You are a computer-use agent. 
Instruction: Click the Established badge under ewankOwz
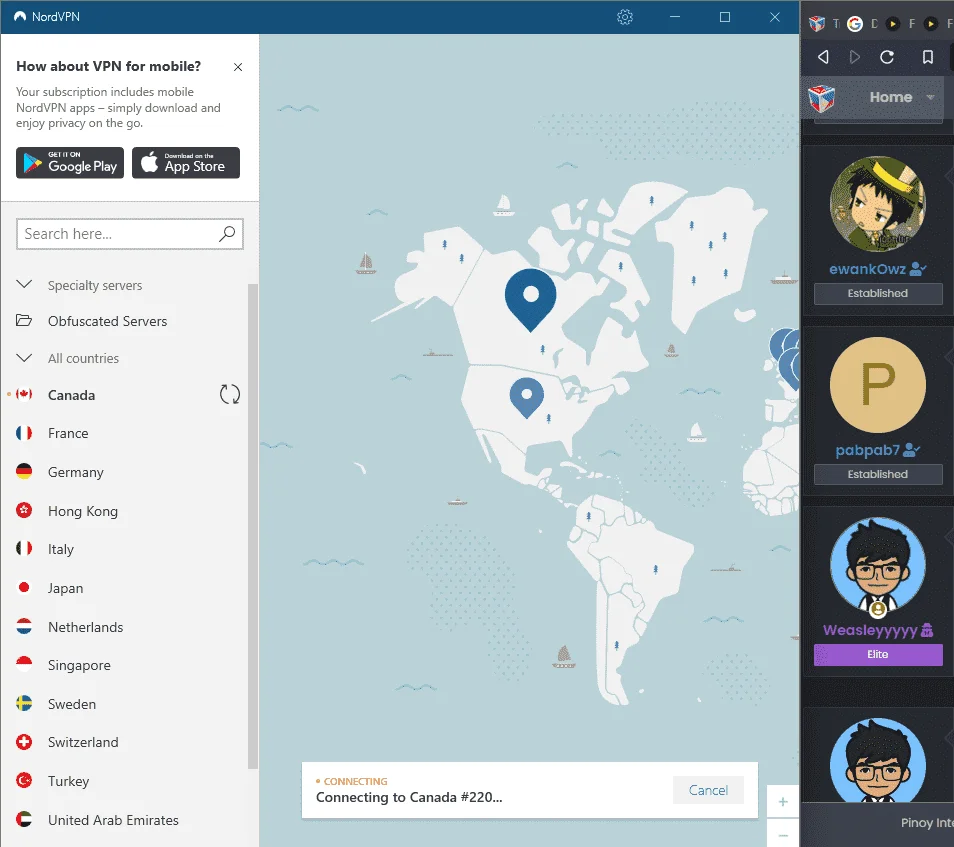(878, 294)
